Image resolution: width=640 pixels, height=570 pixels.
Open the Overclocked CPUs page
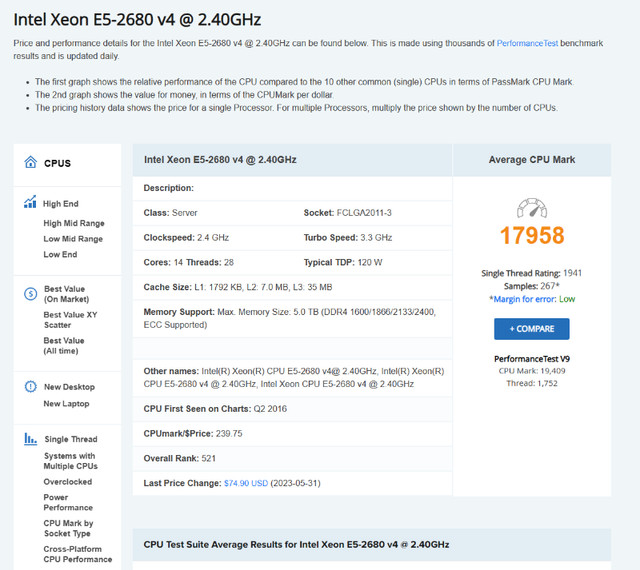click(68, 482)
